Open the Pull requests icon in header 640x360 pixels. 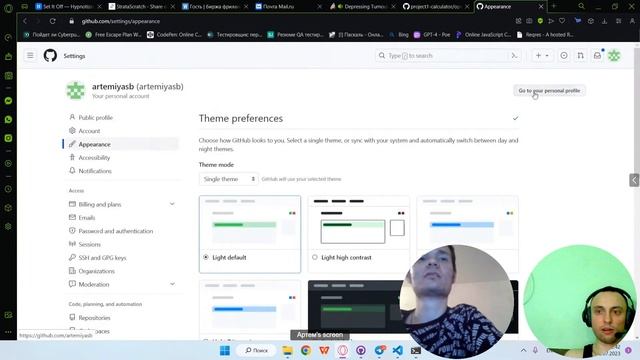tap(580, 56)
